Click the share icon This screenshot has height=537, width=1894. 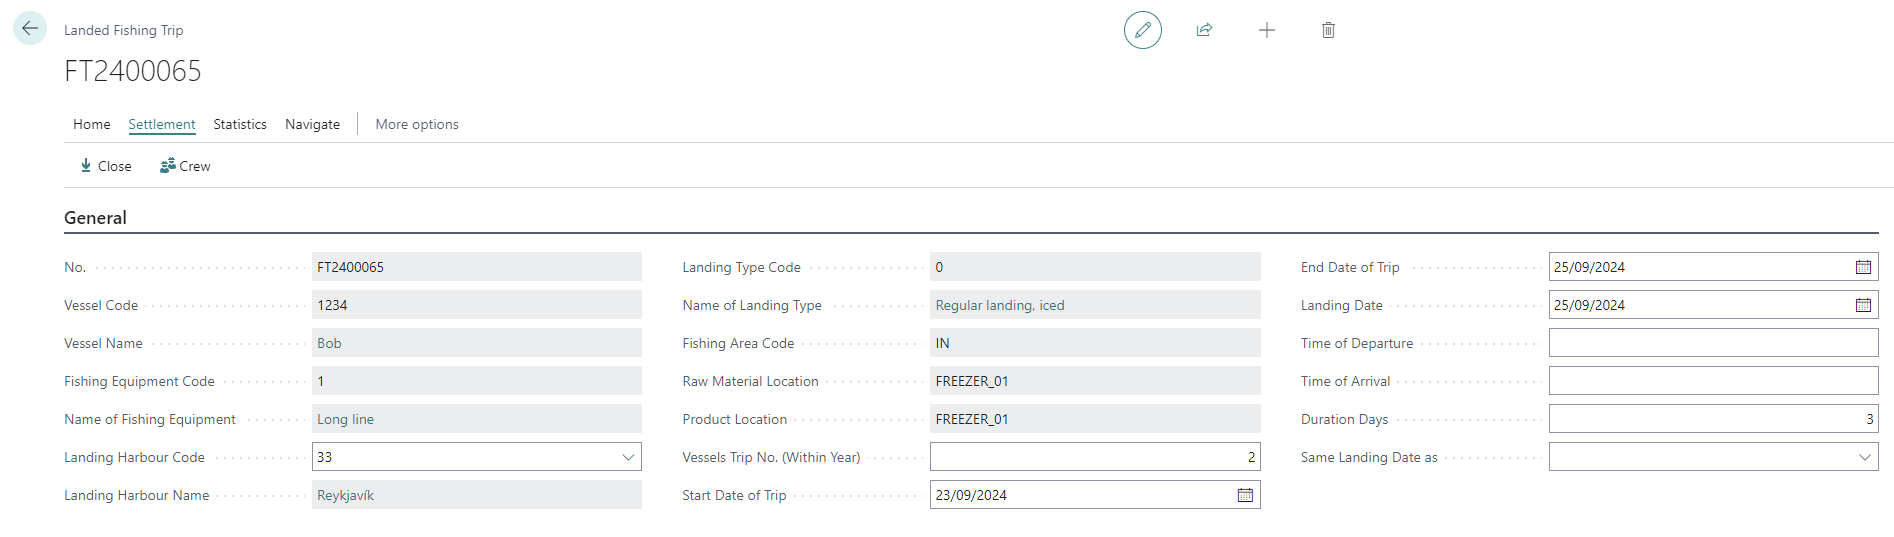[1204, 30]
